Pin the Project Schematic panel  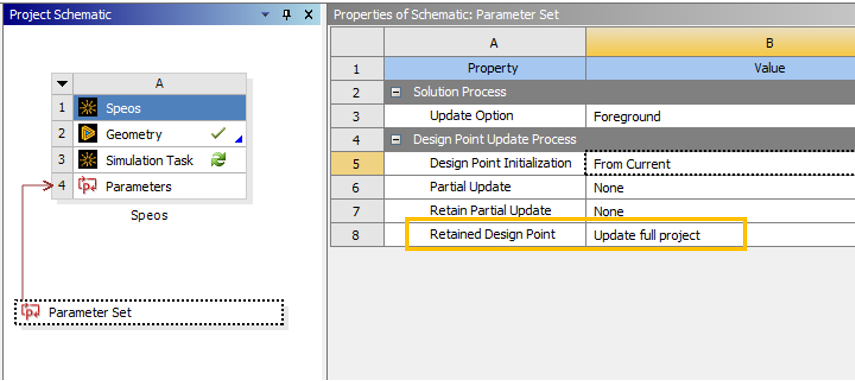(287, 15)
